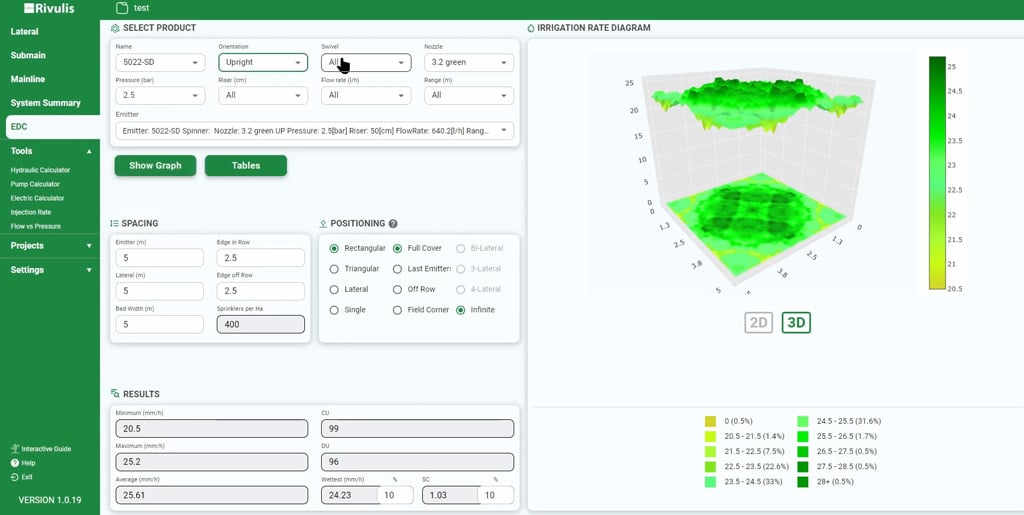Screen dimensions: 1024x515
Task: Click the Select Product header icon
Action: [x=116, y=28]
